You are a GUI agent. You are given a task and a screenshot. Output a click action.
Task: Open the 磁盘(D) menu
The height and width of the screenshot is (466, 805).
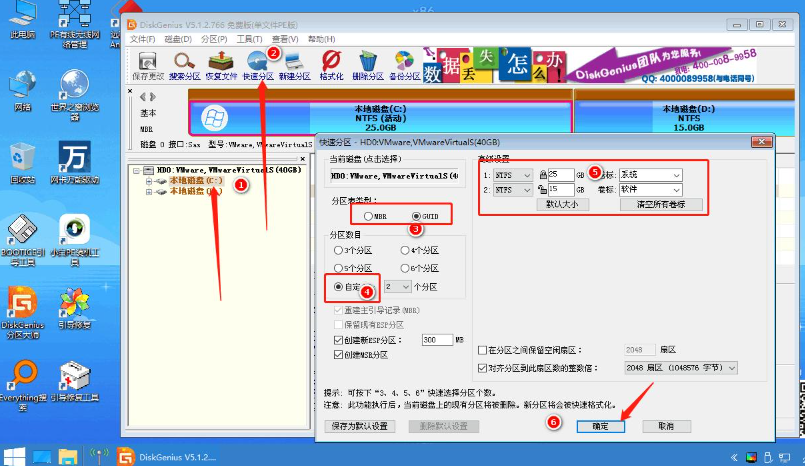[178, 39]
